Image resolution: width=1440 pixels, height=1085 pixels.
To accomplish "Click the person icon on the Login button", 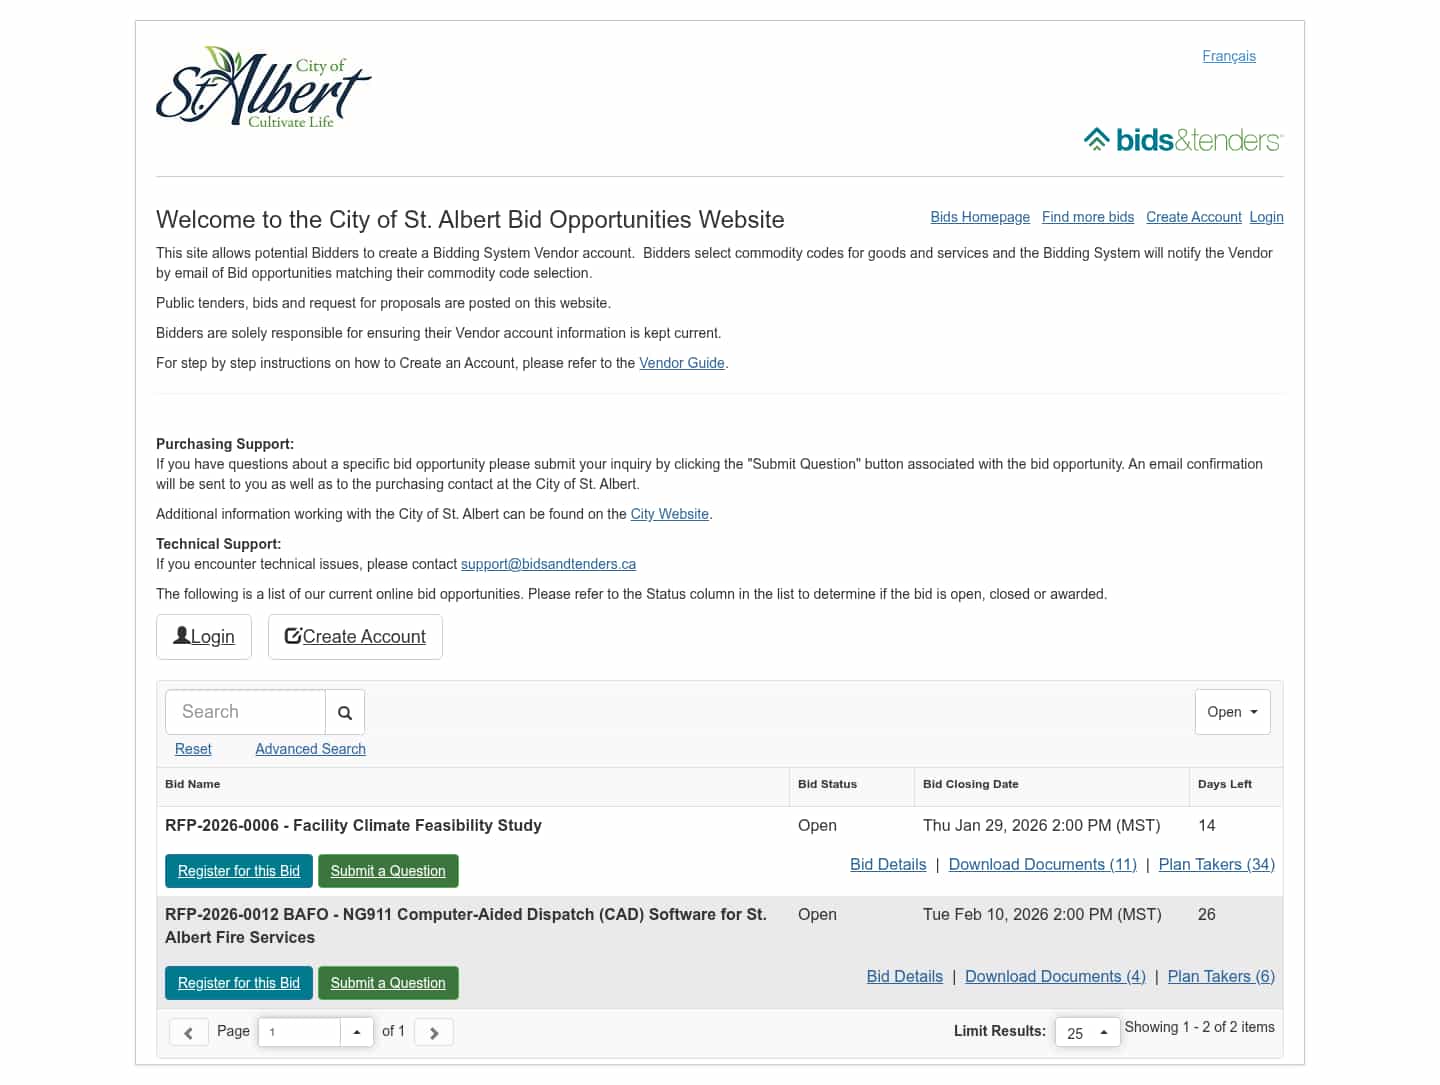I will [181, 634].
